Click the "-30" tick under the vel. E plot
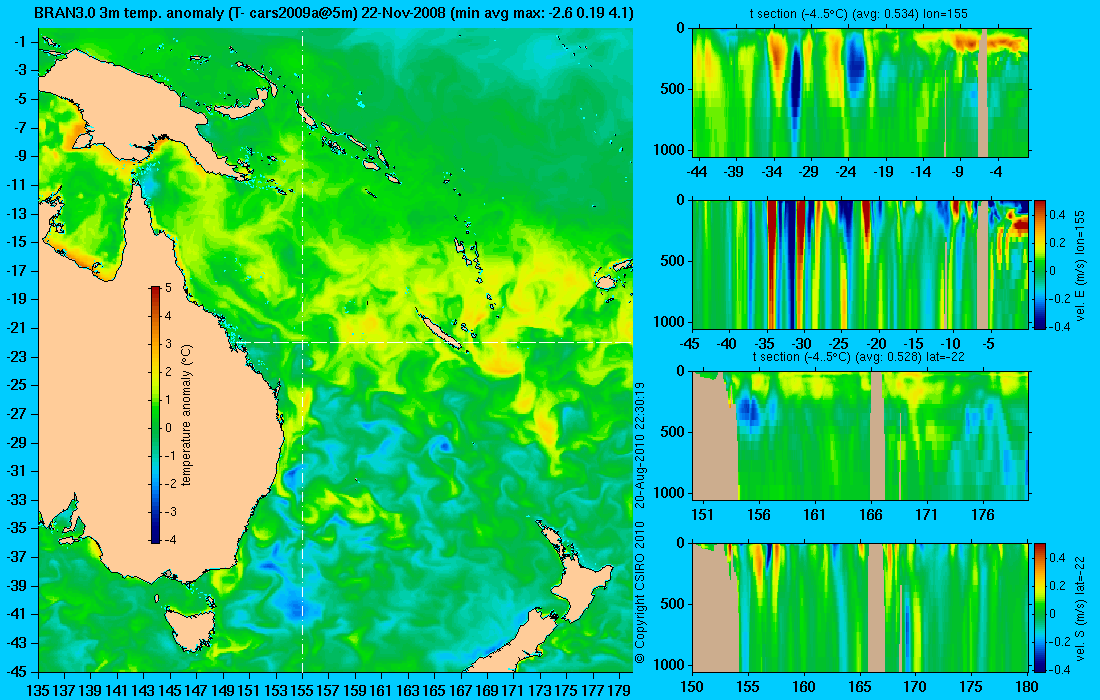This screenshot has height=700, width=1100. tap(801, 344)
